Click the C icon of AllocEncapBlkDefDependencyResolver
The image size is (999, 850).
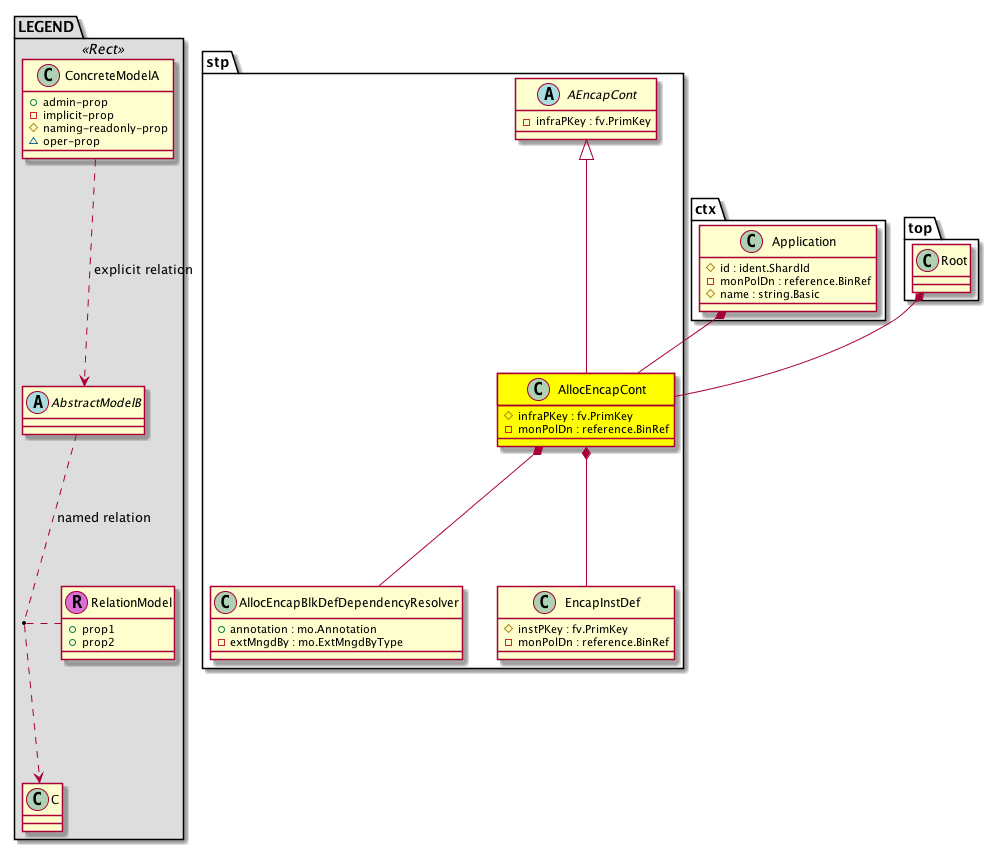pyautogui.click(x=226, y=602)
